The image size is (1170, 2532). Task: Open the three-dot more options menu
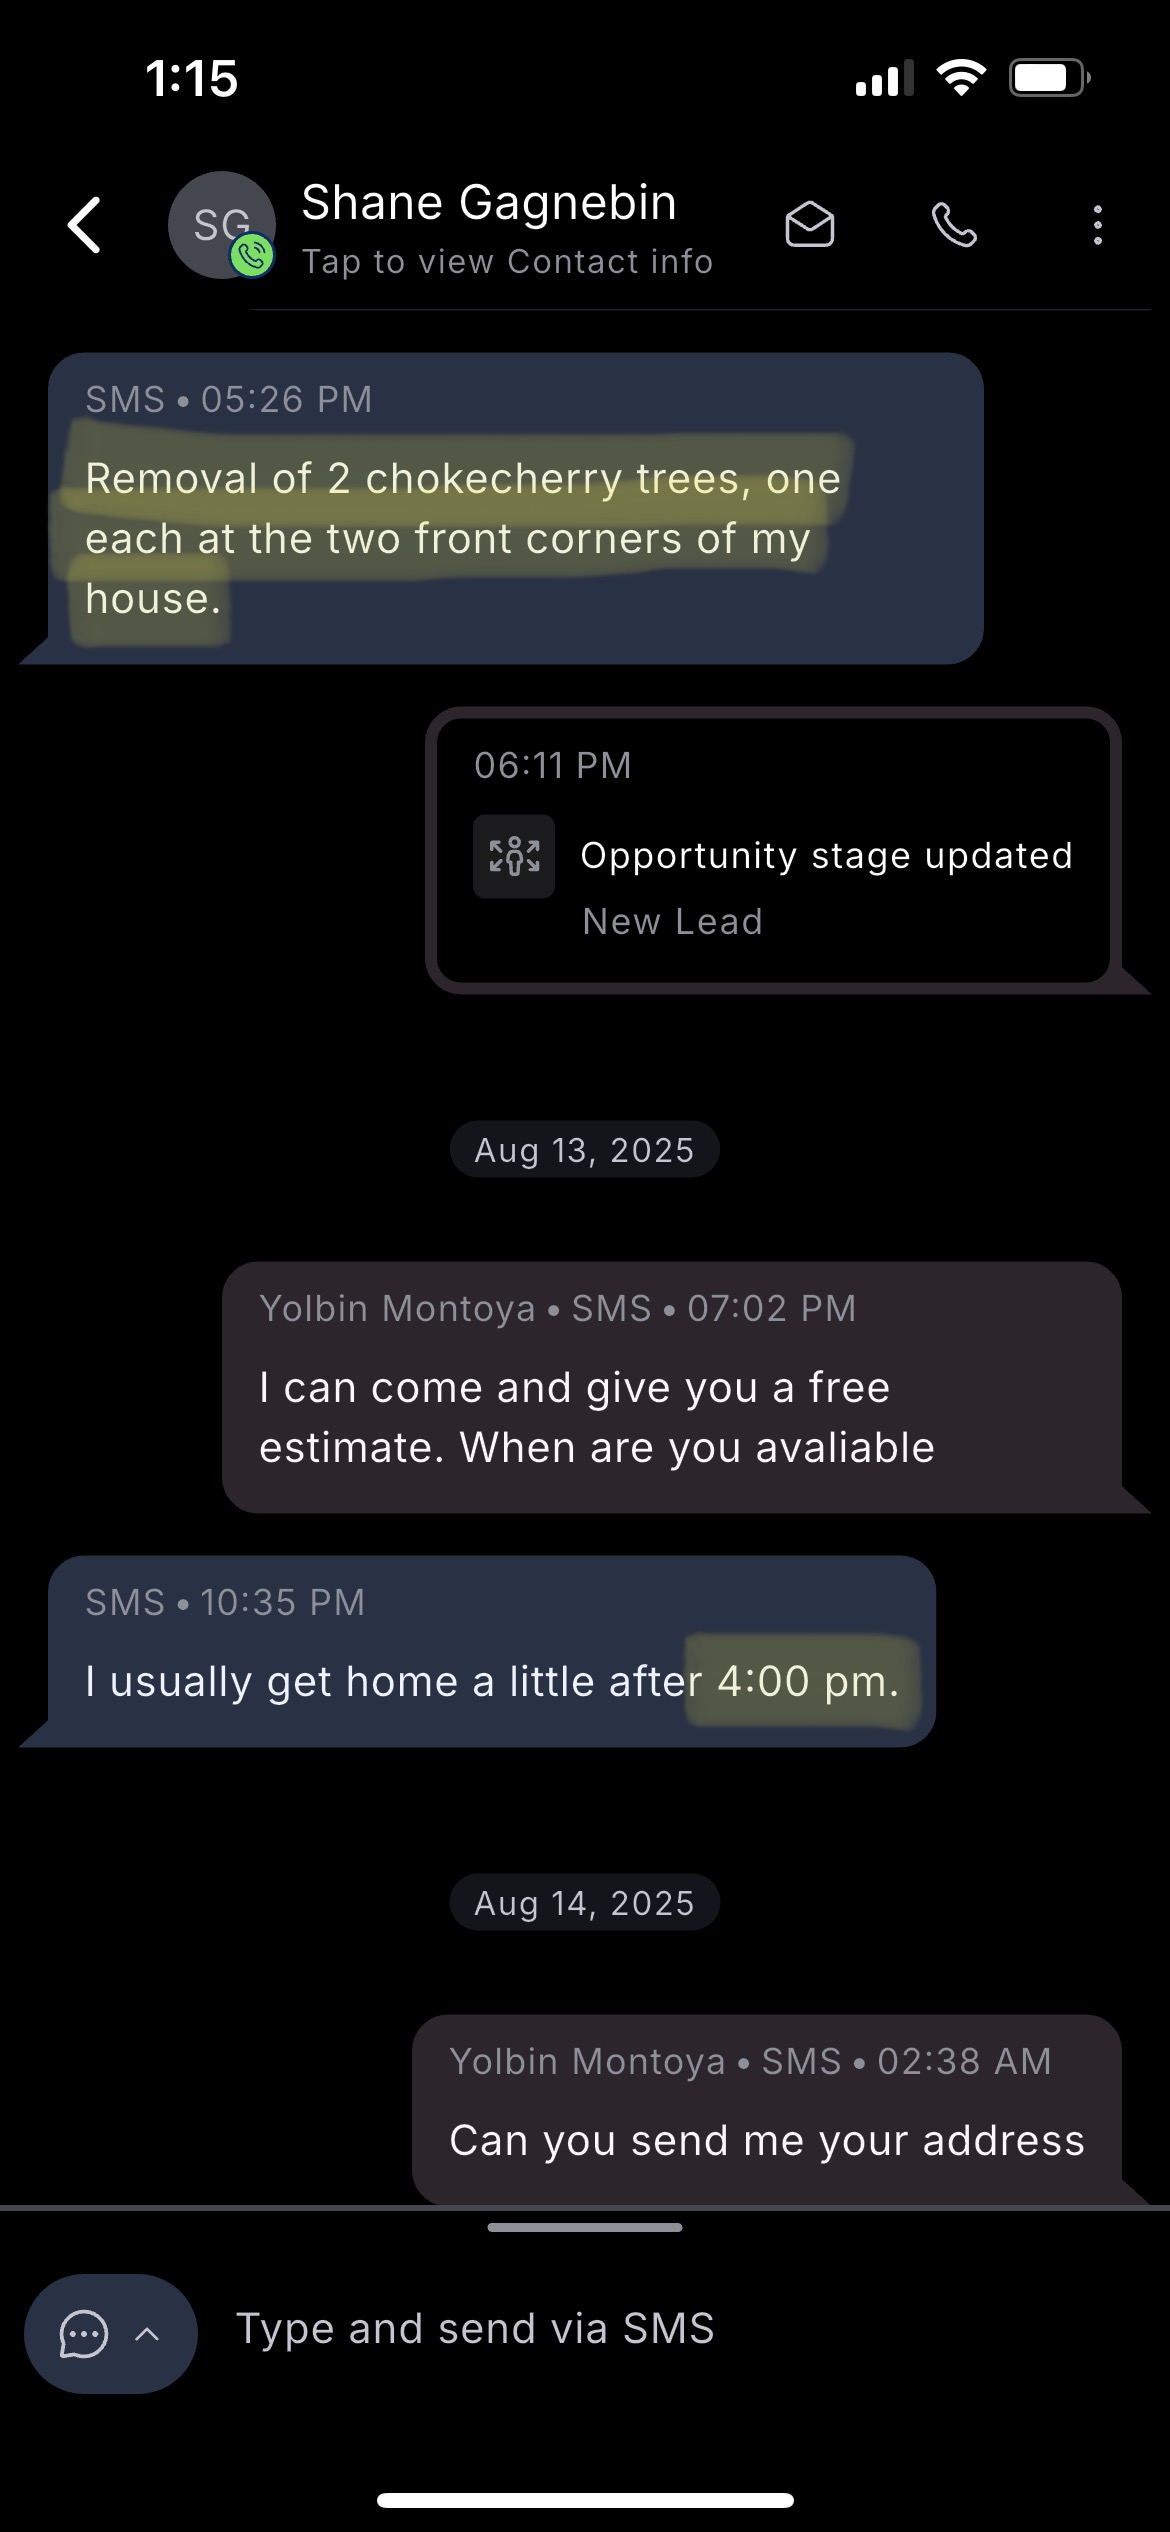[x=1098, y=225]
